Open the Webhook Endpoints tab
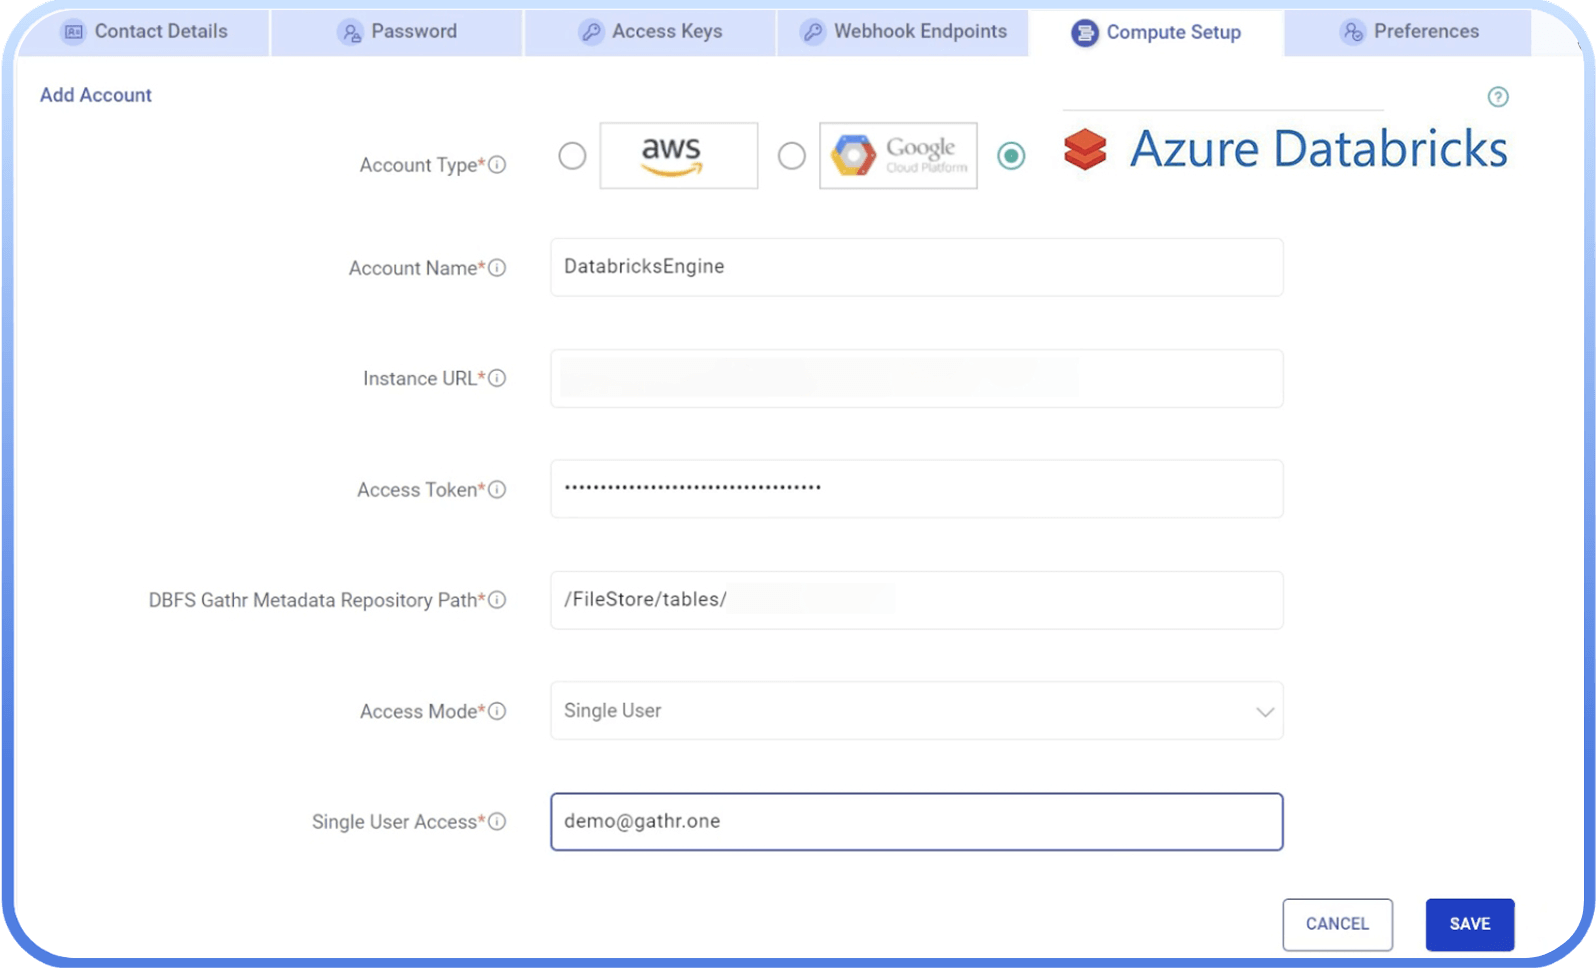 [x=903, y=32]
